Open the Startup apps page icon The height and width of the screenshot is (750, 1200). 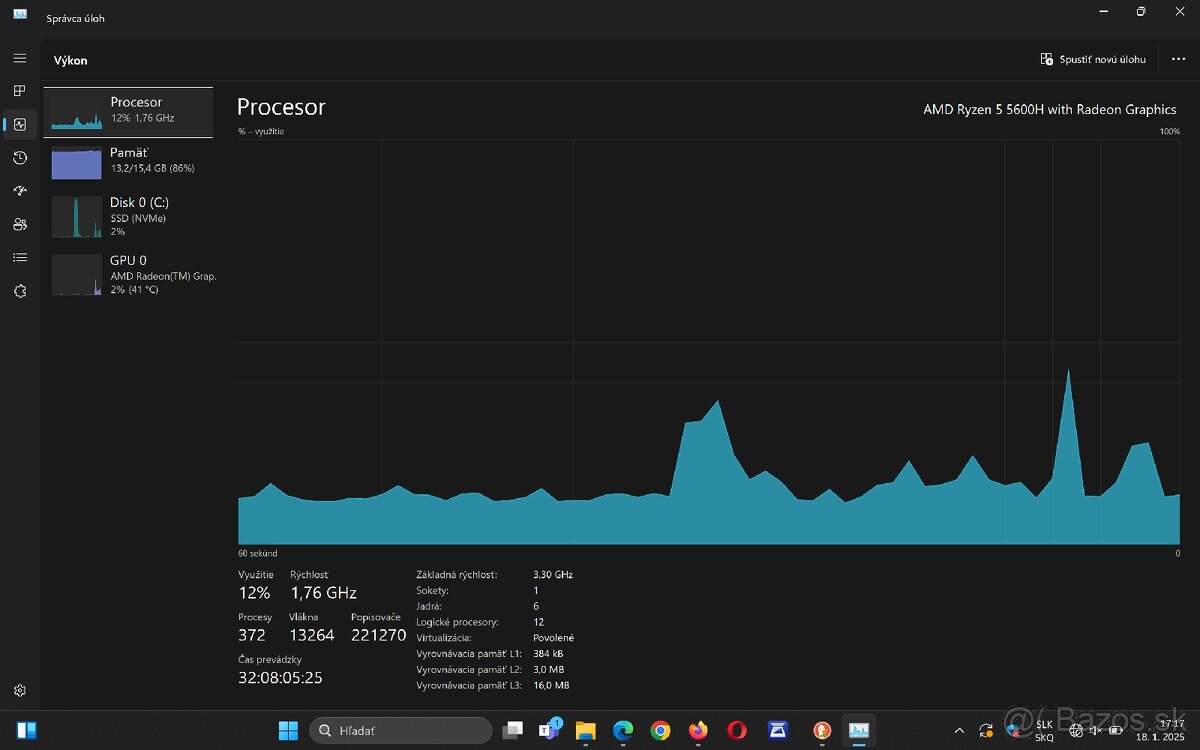click(x=19, y=191)
